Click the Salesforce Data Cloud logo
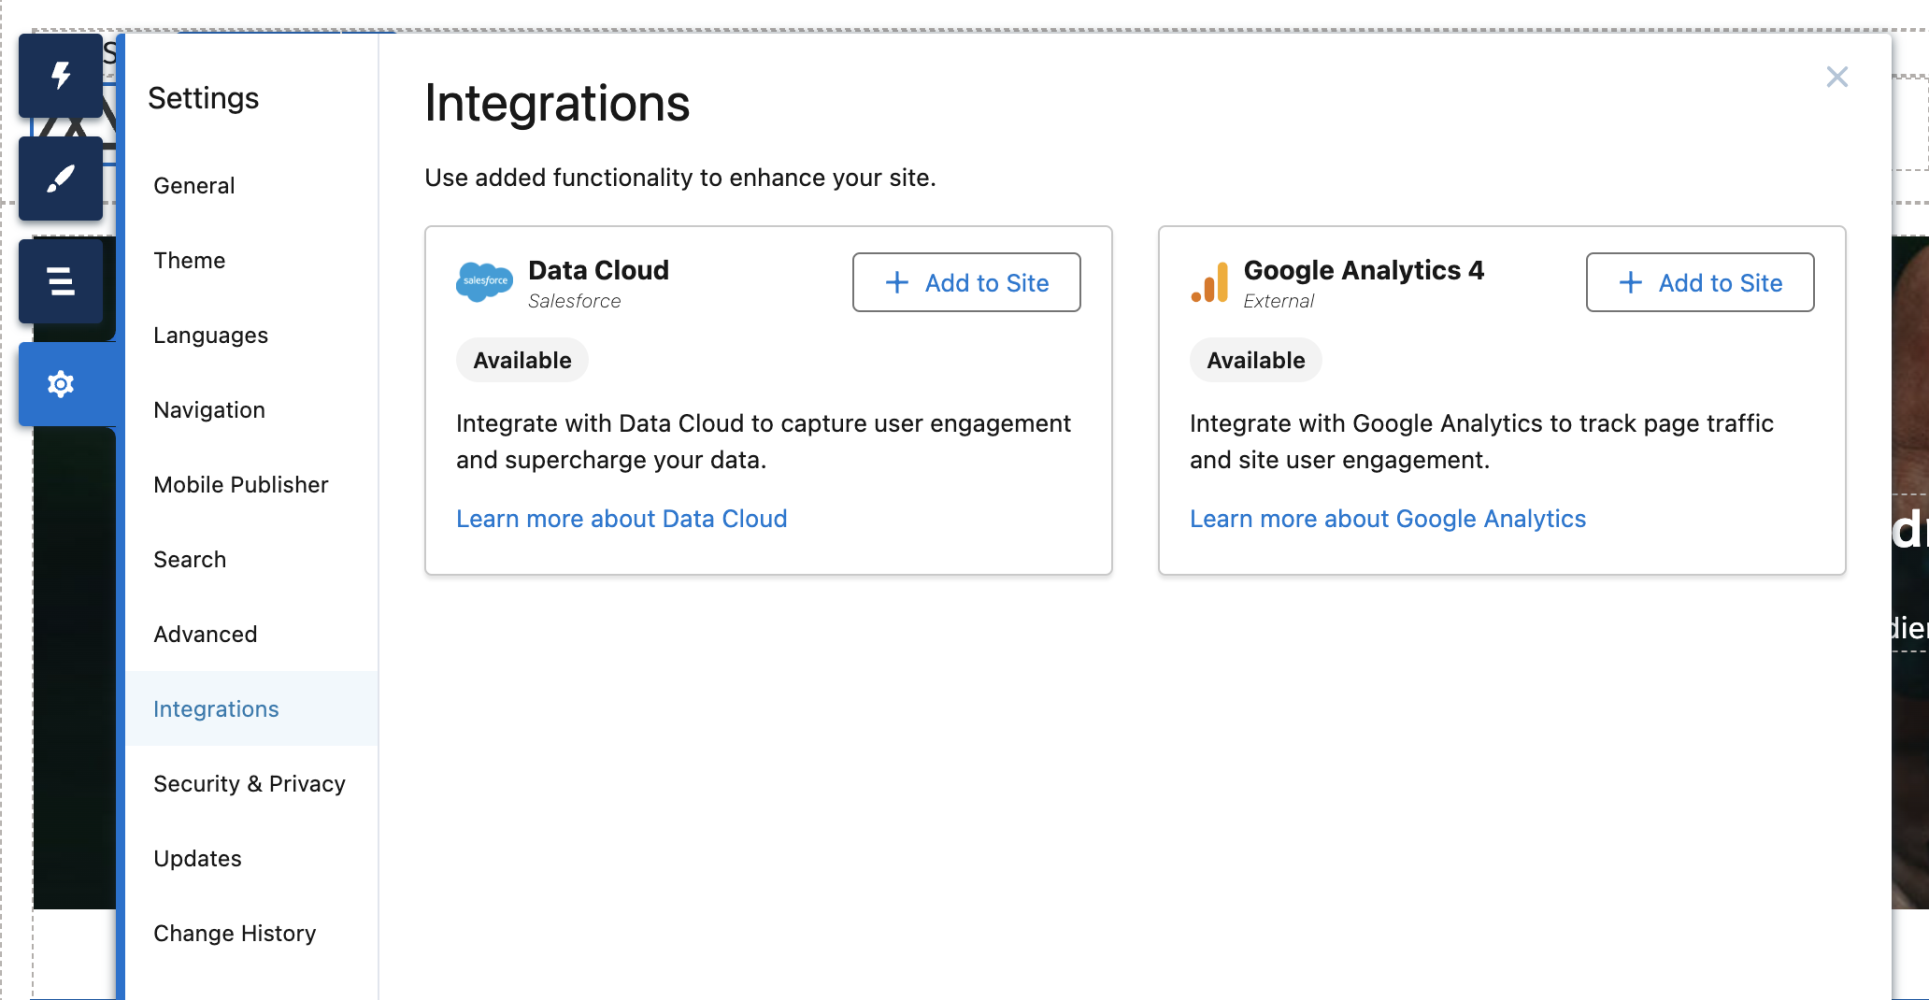The height and width of the screenshot is (1000, 1929). pyautogui.click(x=485, y=282)
